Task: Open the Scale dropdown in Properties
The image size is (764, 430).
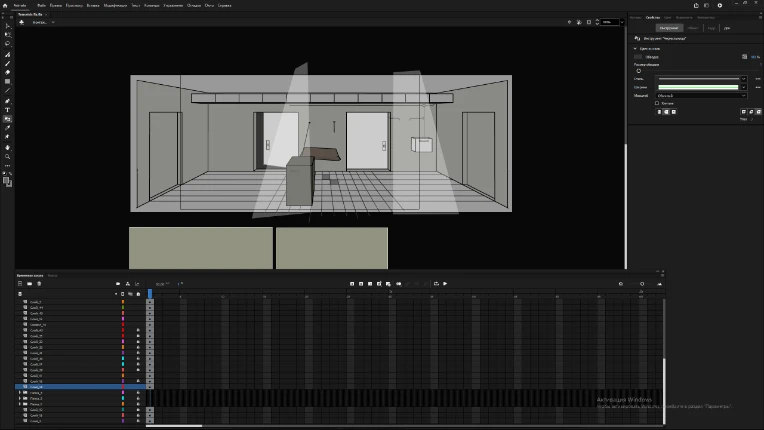Action: [701, 95]
